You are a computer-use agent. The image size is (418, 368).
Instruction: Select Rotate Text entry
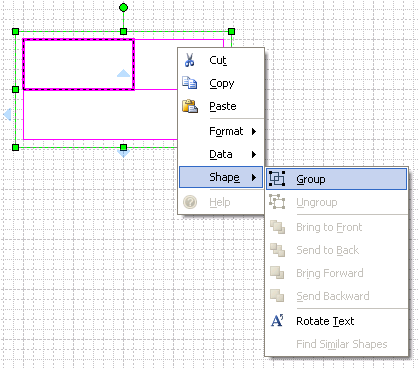pos(337,321)
